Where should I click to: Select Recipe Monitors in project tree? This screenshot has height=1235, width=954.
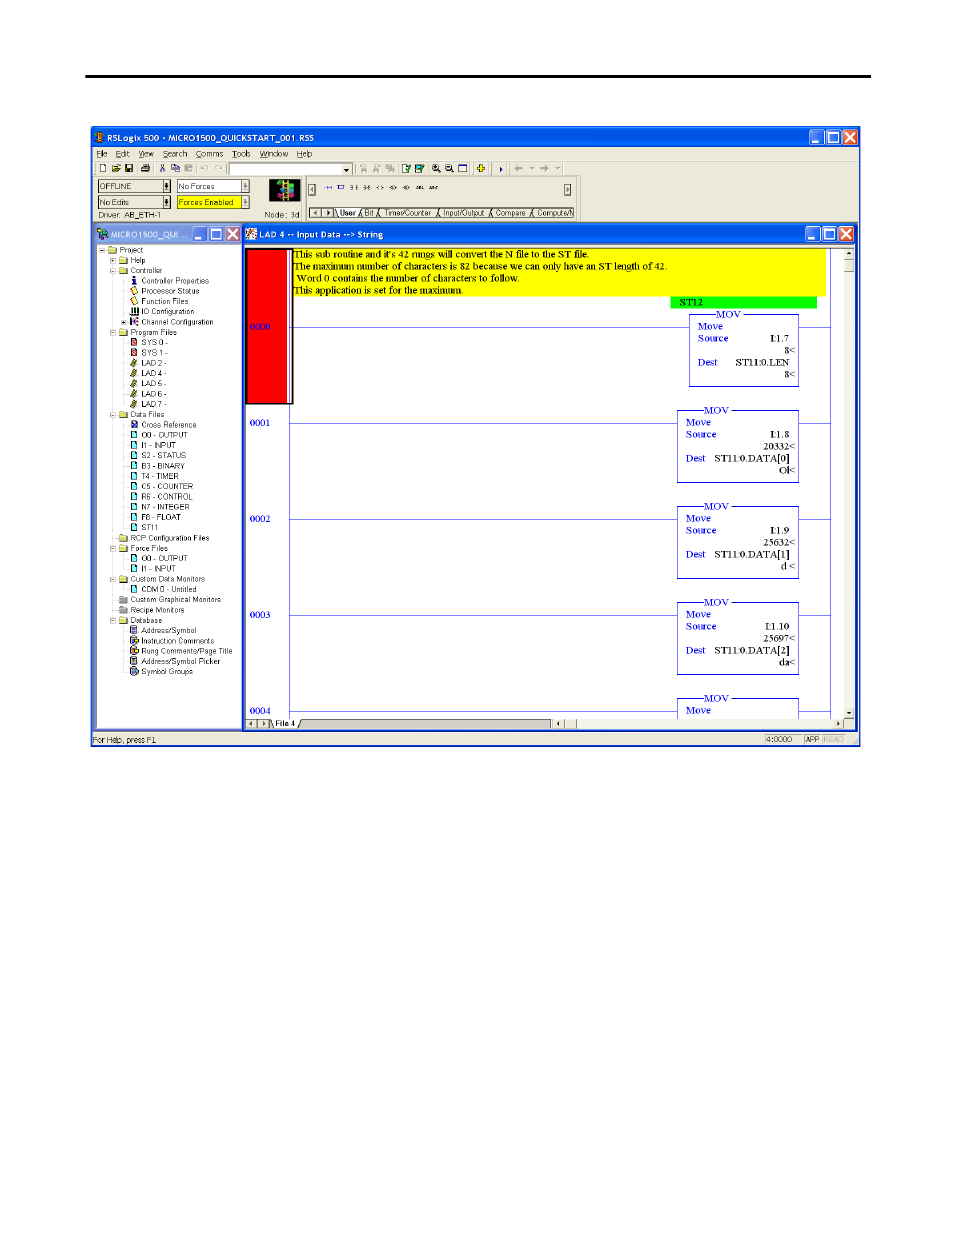click(x=157, y=610)
